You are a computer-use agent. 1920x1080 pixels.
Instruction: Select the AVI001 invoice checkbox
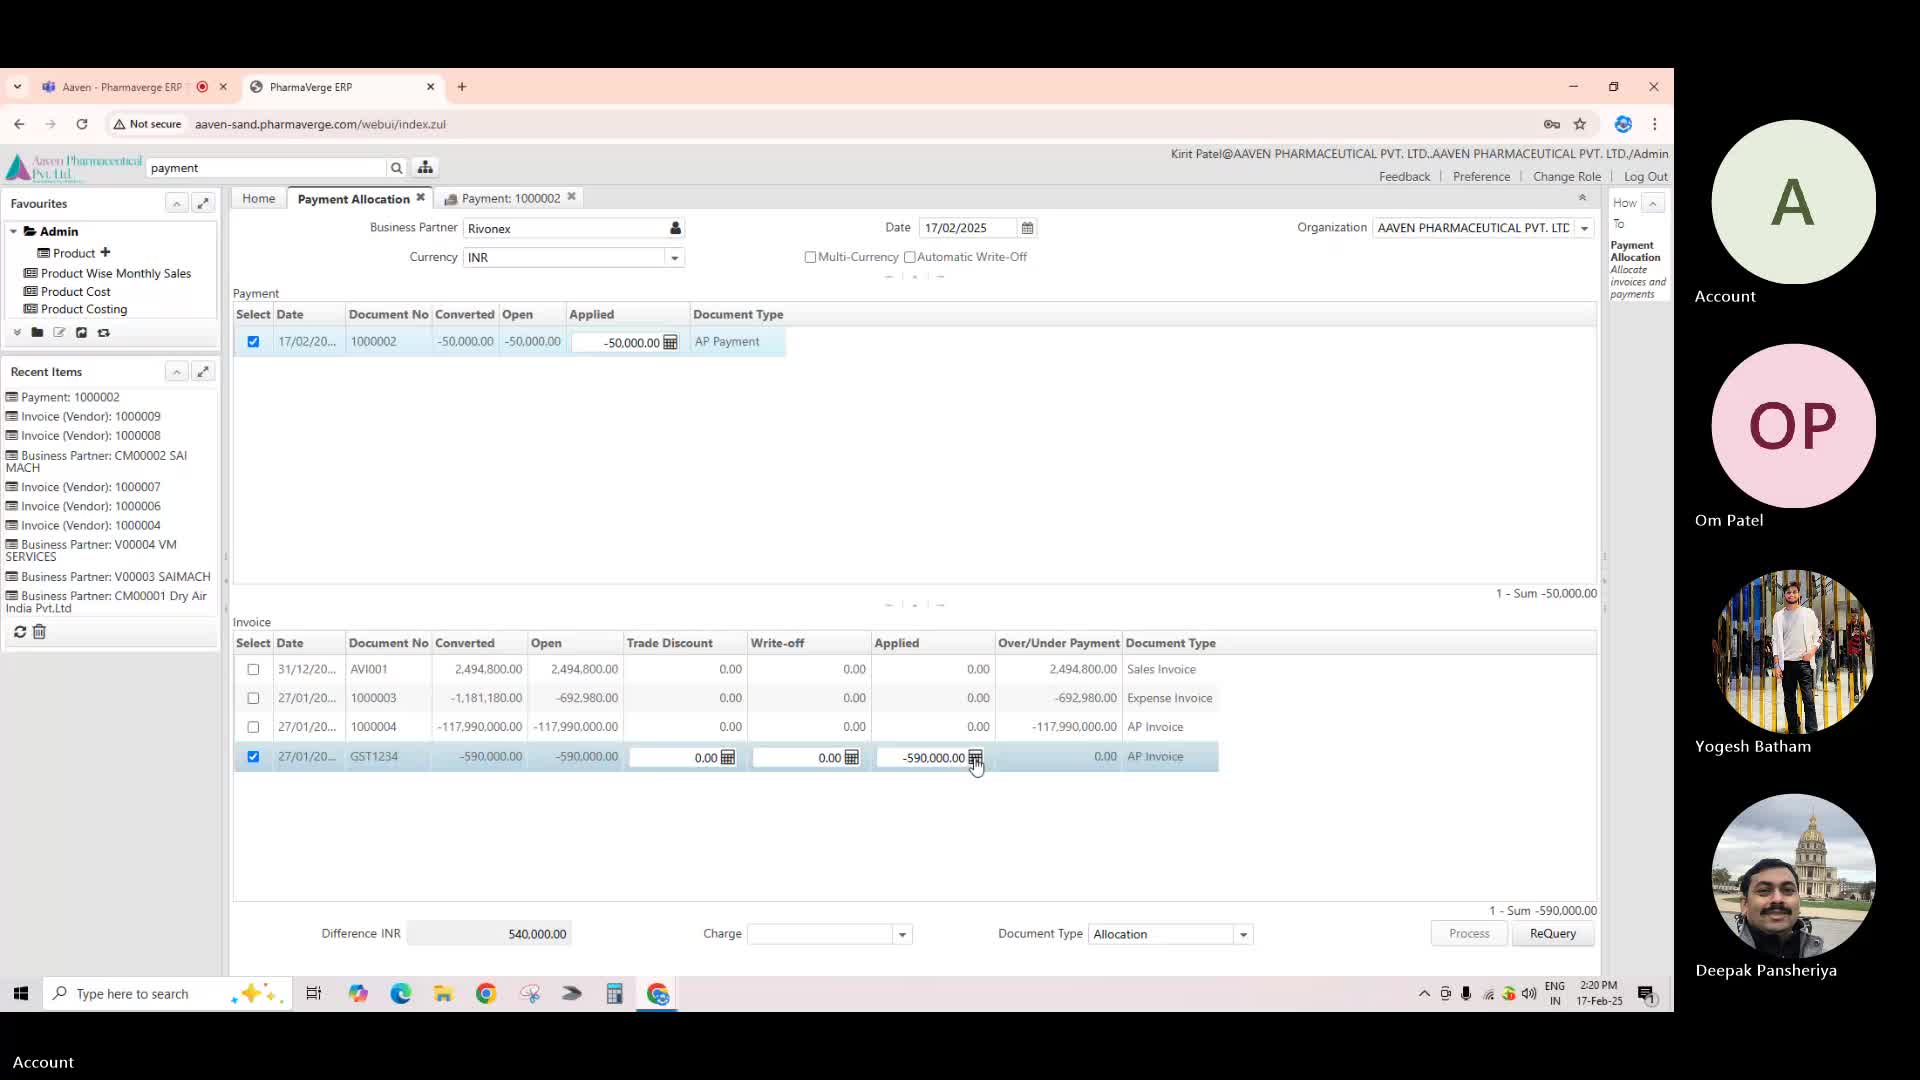(253, 669)
